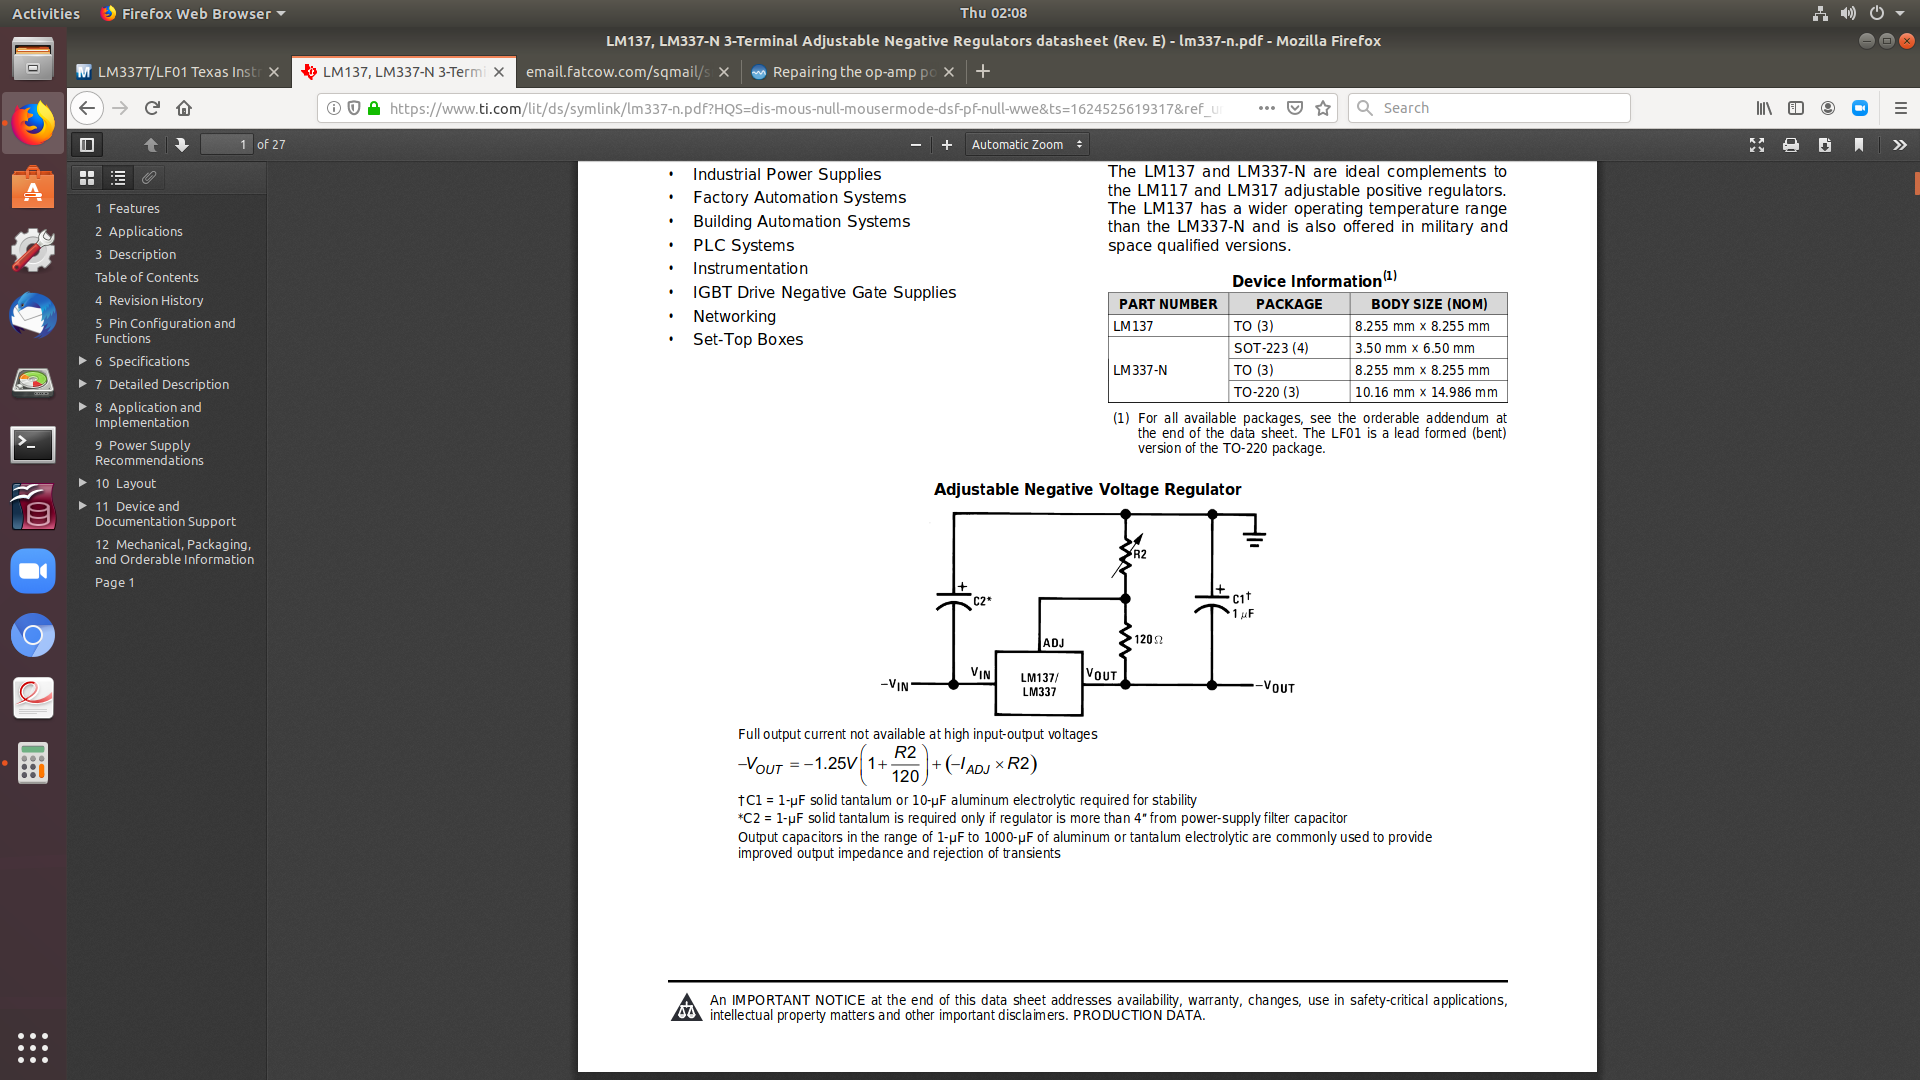Select Page 1 outline entry
The image size is (1920, 1080).
click(115, 582)
